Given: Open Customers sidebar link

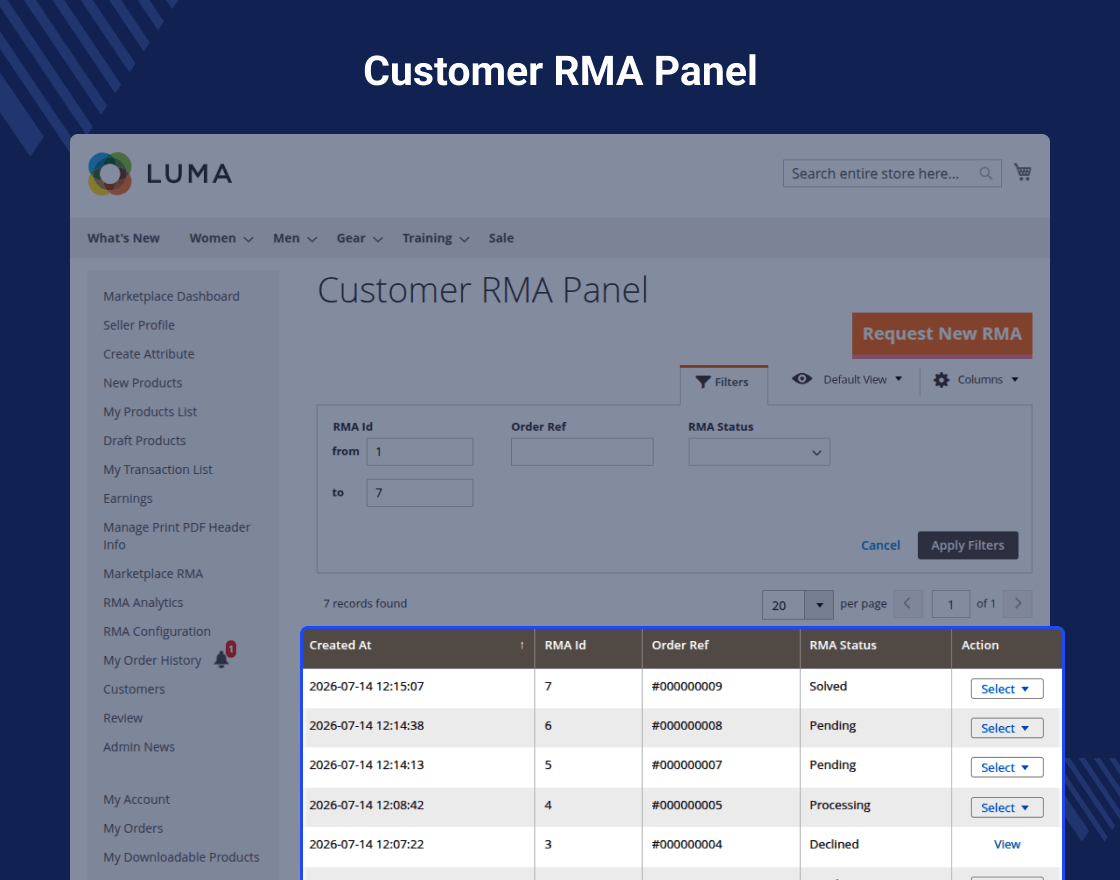Looking at the screenshot, I should (x=134, y=689).
